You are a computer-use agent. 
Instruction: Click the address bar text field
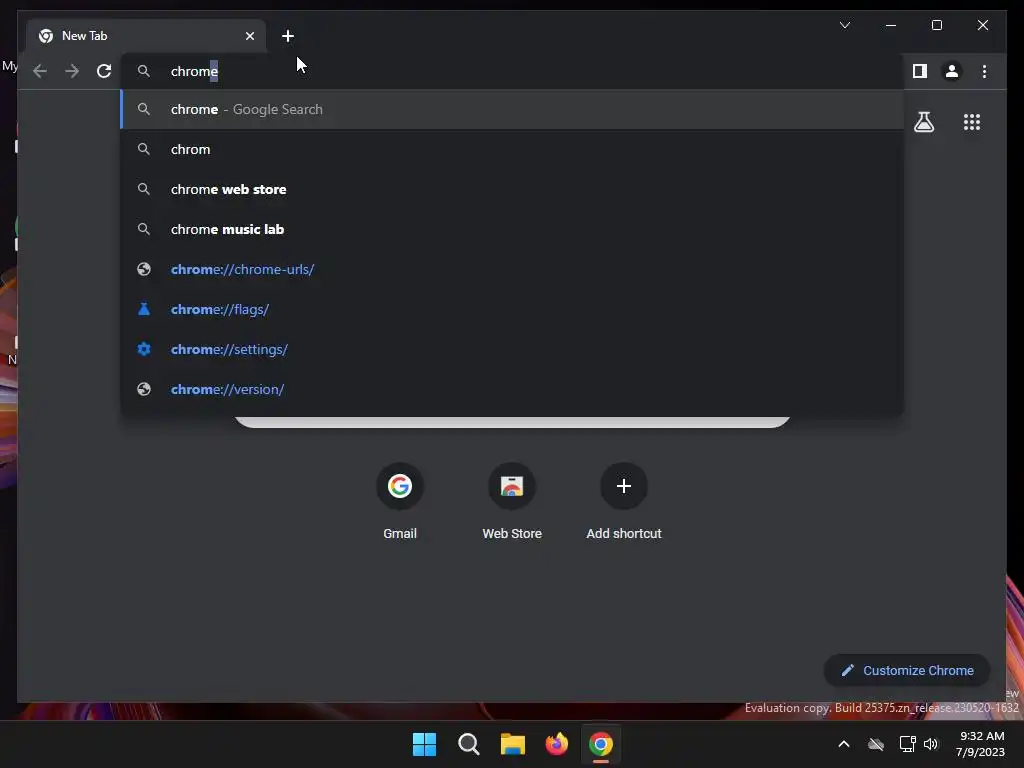[x=513, y=71]
